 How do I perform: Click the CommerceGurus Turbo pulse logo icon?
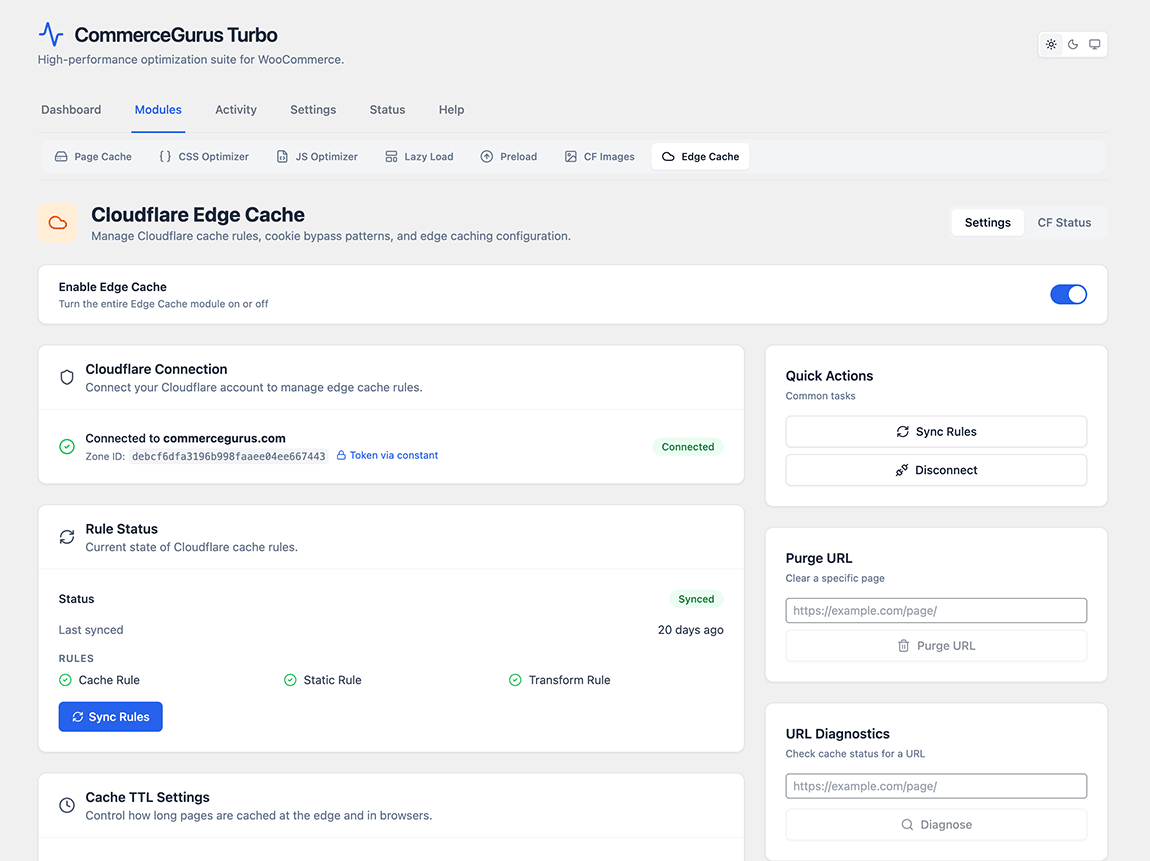(x=51, y=34)
